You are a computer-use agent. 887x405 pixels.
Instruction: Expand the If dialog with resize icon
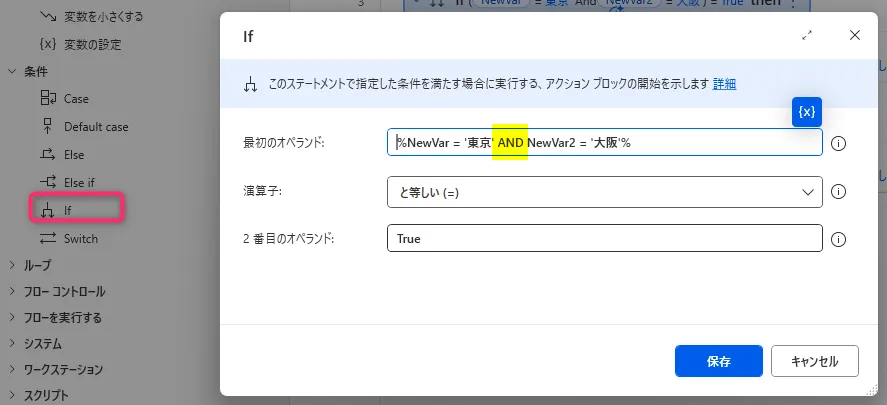click(807, 35)
